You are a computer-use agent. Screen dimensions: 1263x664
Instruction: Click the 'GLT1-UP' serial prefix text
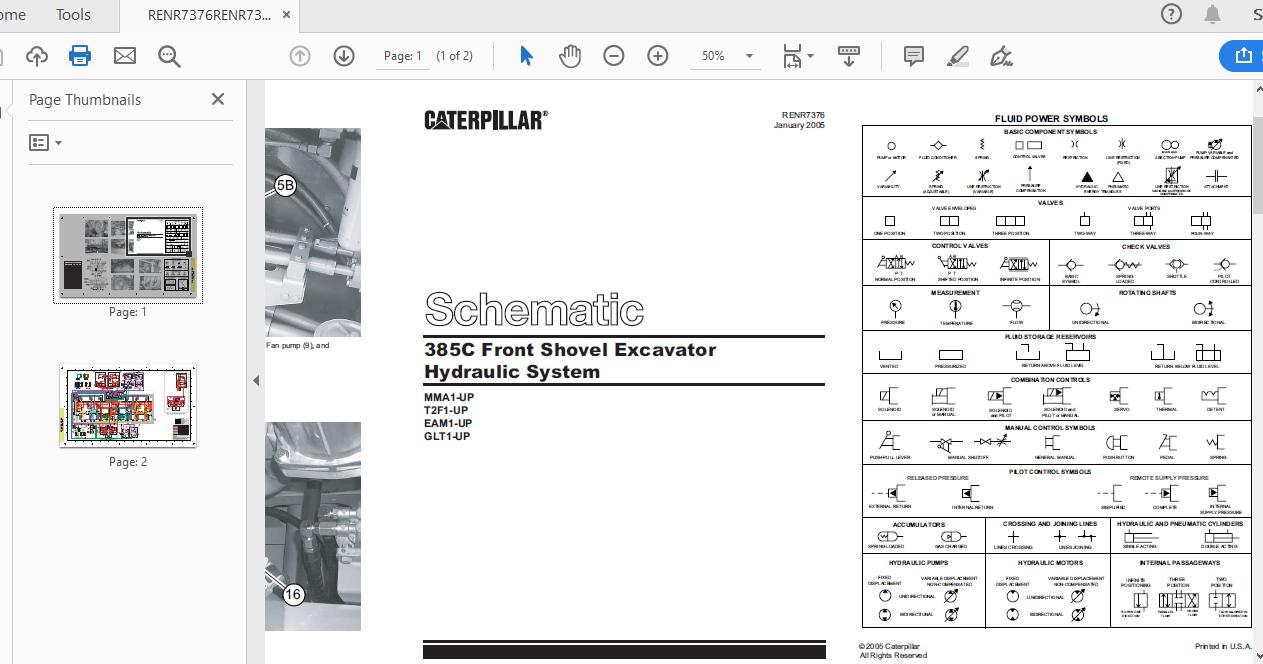[447, 436]
